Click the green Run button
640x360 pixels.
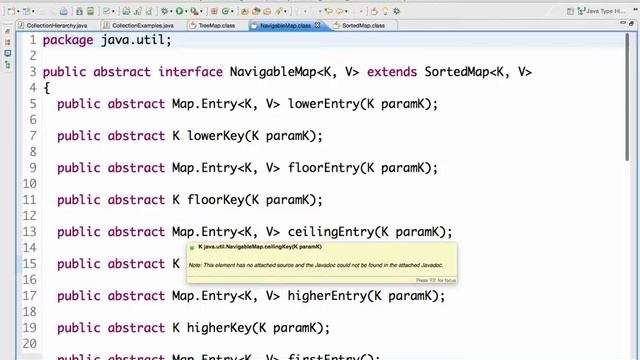[x=179, y=11]
